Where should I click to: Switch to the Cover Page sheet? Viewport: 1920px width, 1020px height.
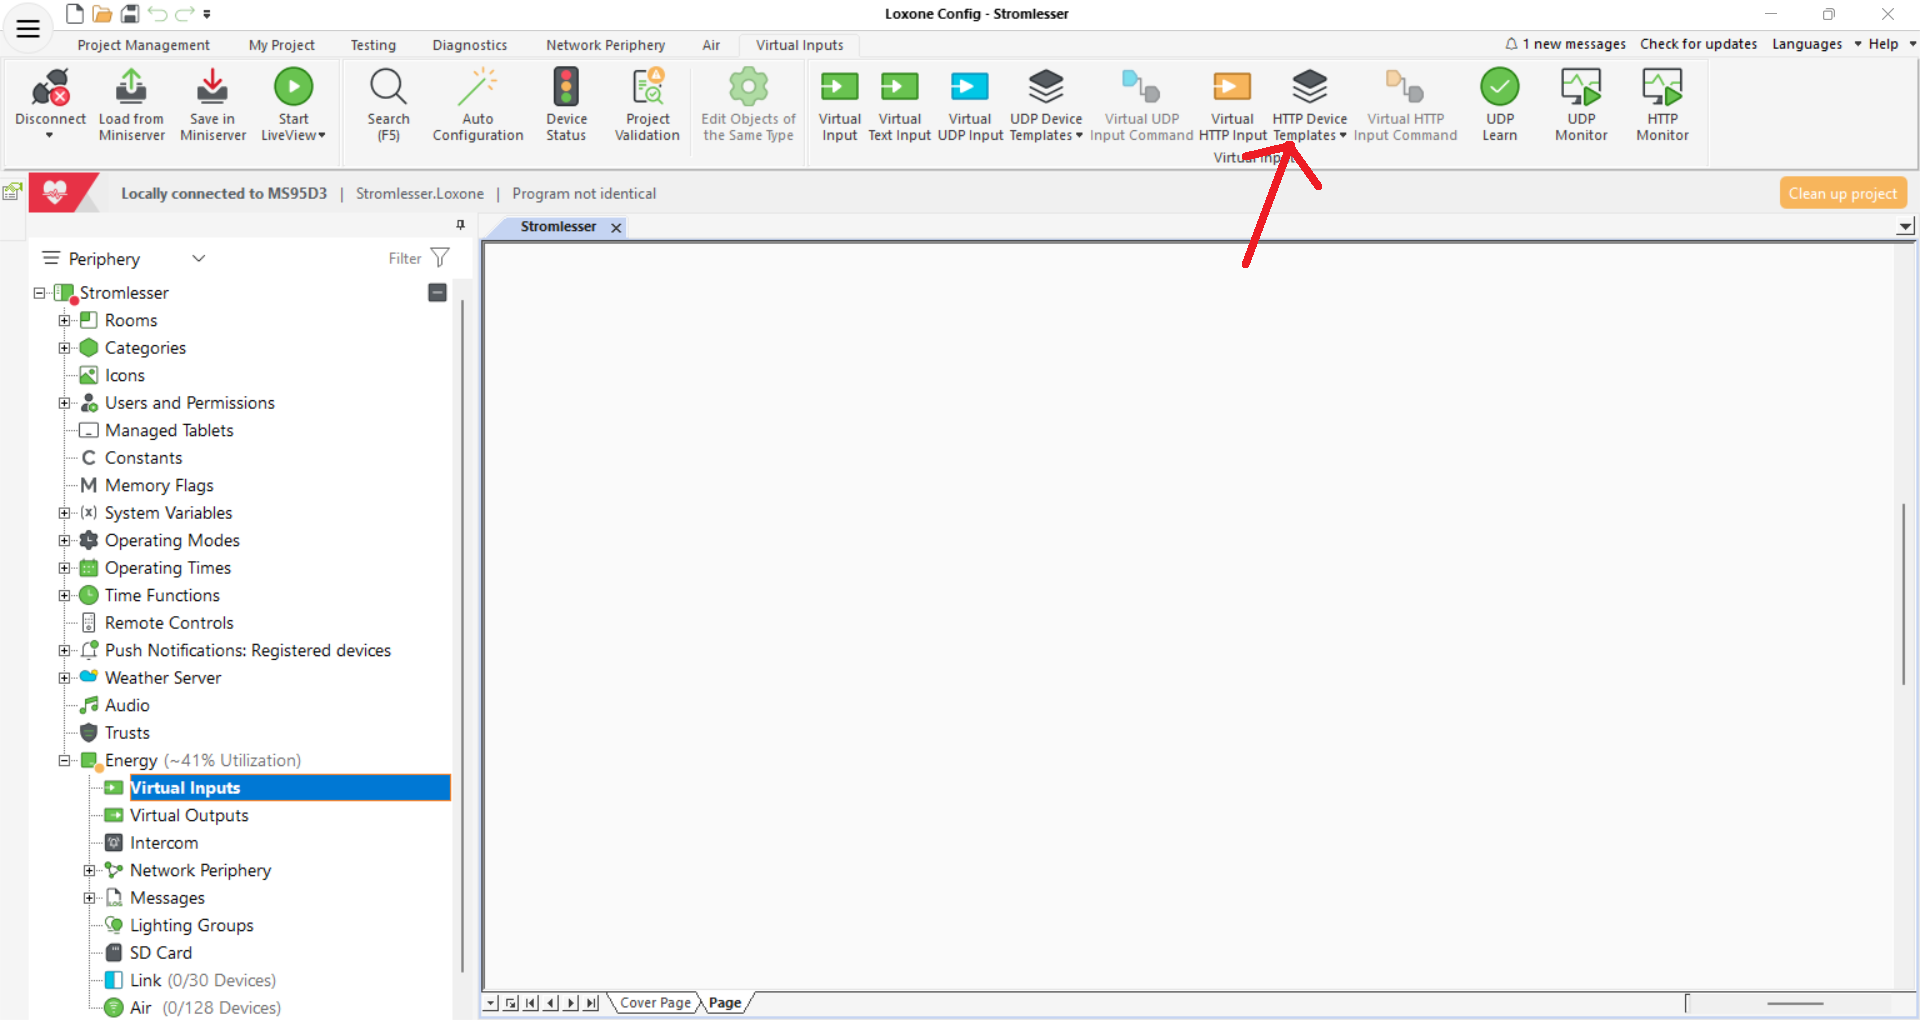[653, 1002]
